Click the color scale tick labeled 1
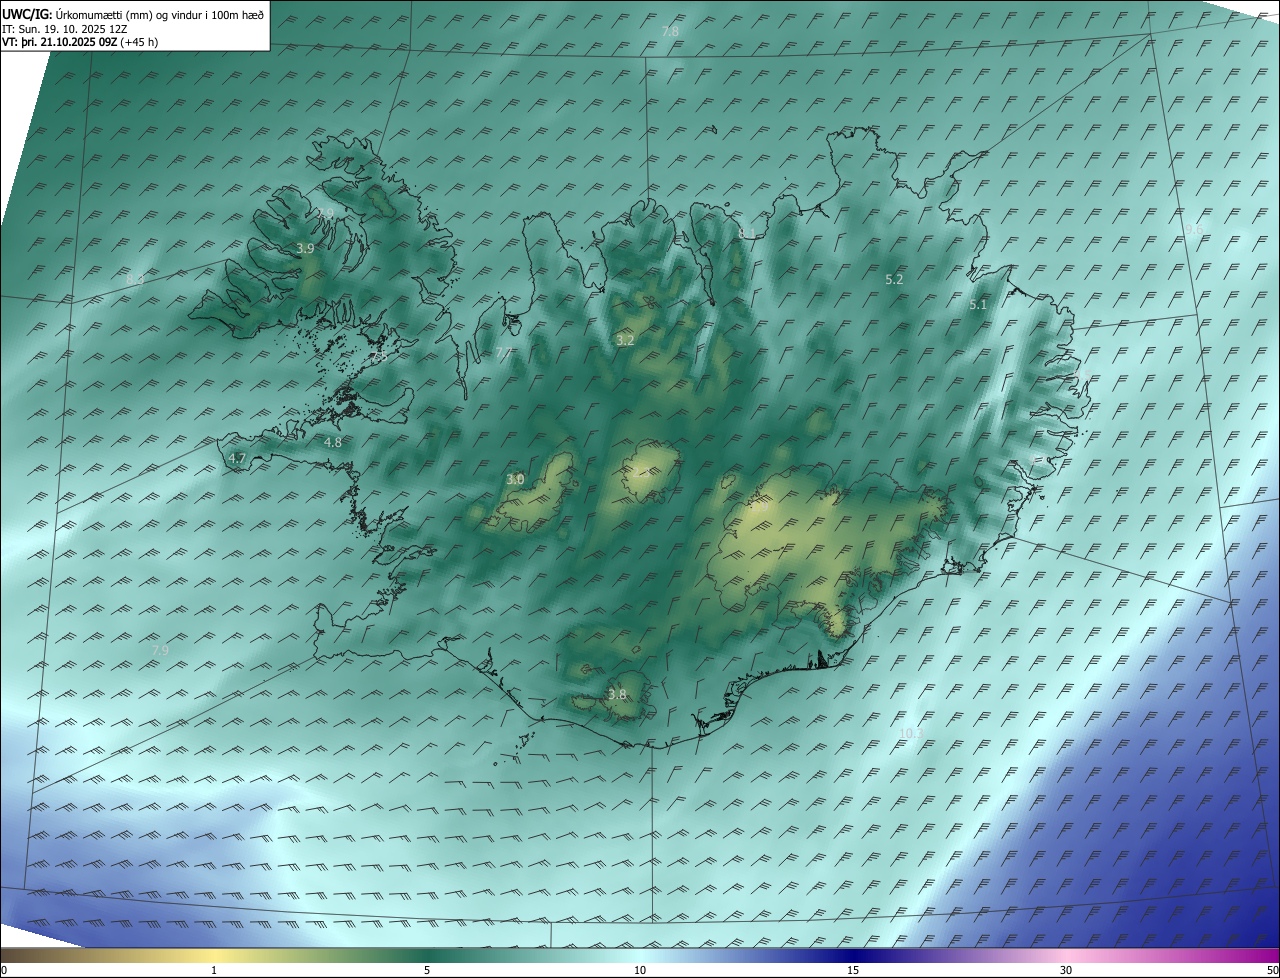The height and width of the screenshot is (978, 1280). (x=214, y=970)
